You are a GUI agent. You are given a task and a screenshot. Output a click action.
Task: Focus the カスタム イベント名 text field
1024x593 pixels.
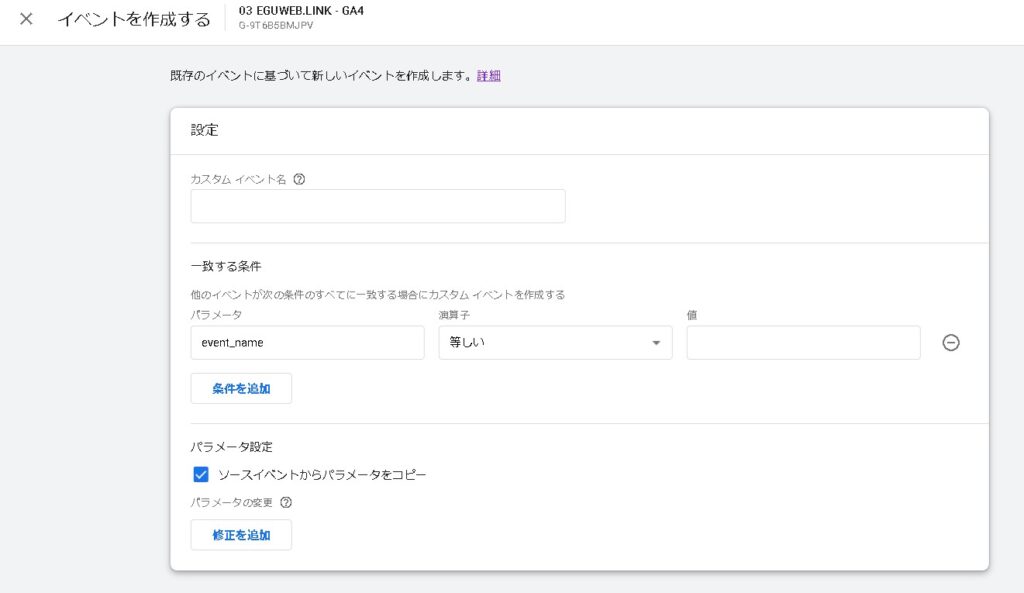pos(378,206)
